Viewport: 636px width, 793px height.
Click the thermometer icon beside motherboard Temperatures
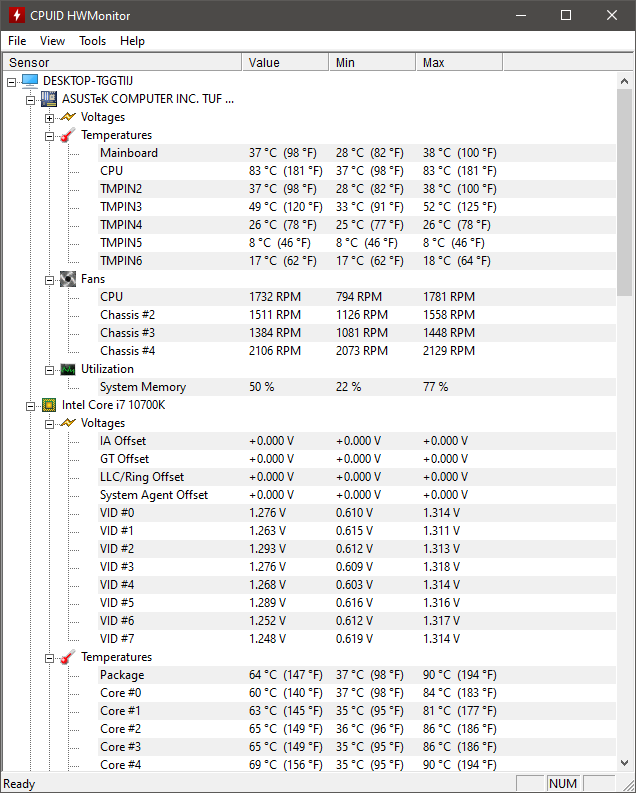point(67,135)
